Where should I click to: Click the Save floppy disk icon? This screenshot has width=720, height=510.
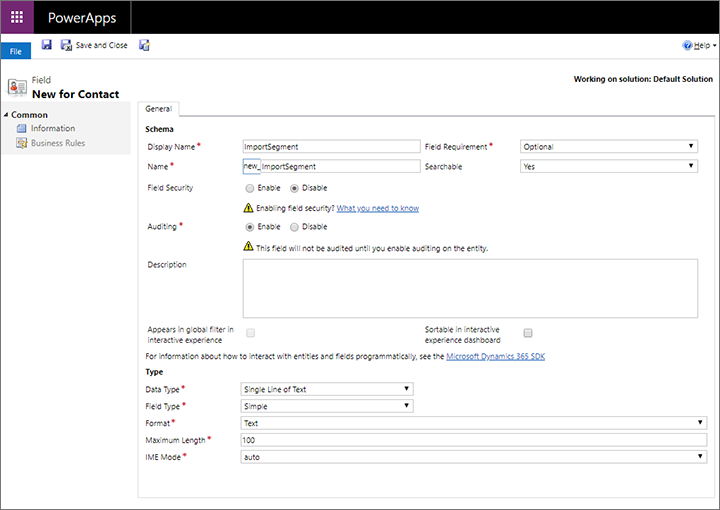(47, 45)
